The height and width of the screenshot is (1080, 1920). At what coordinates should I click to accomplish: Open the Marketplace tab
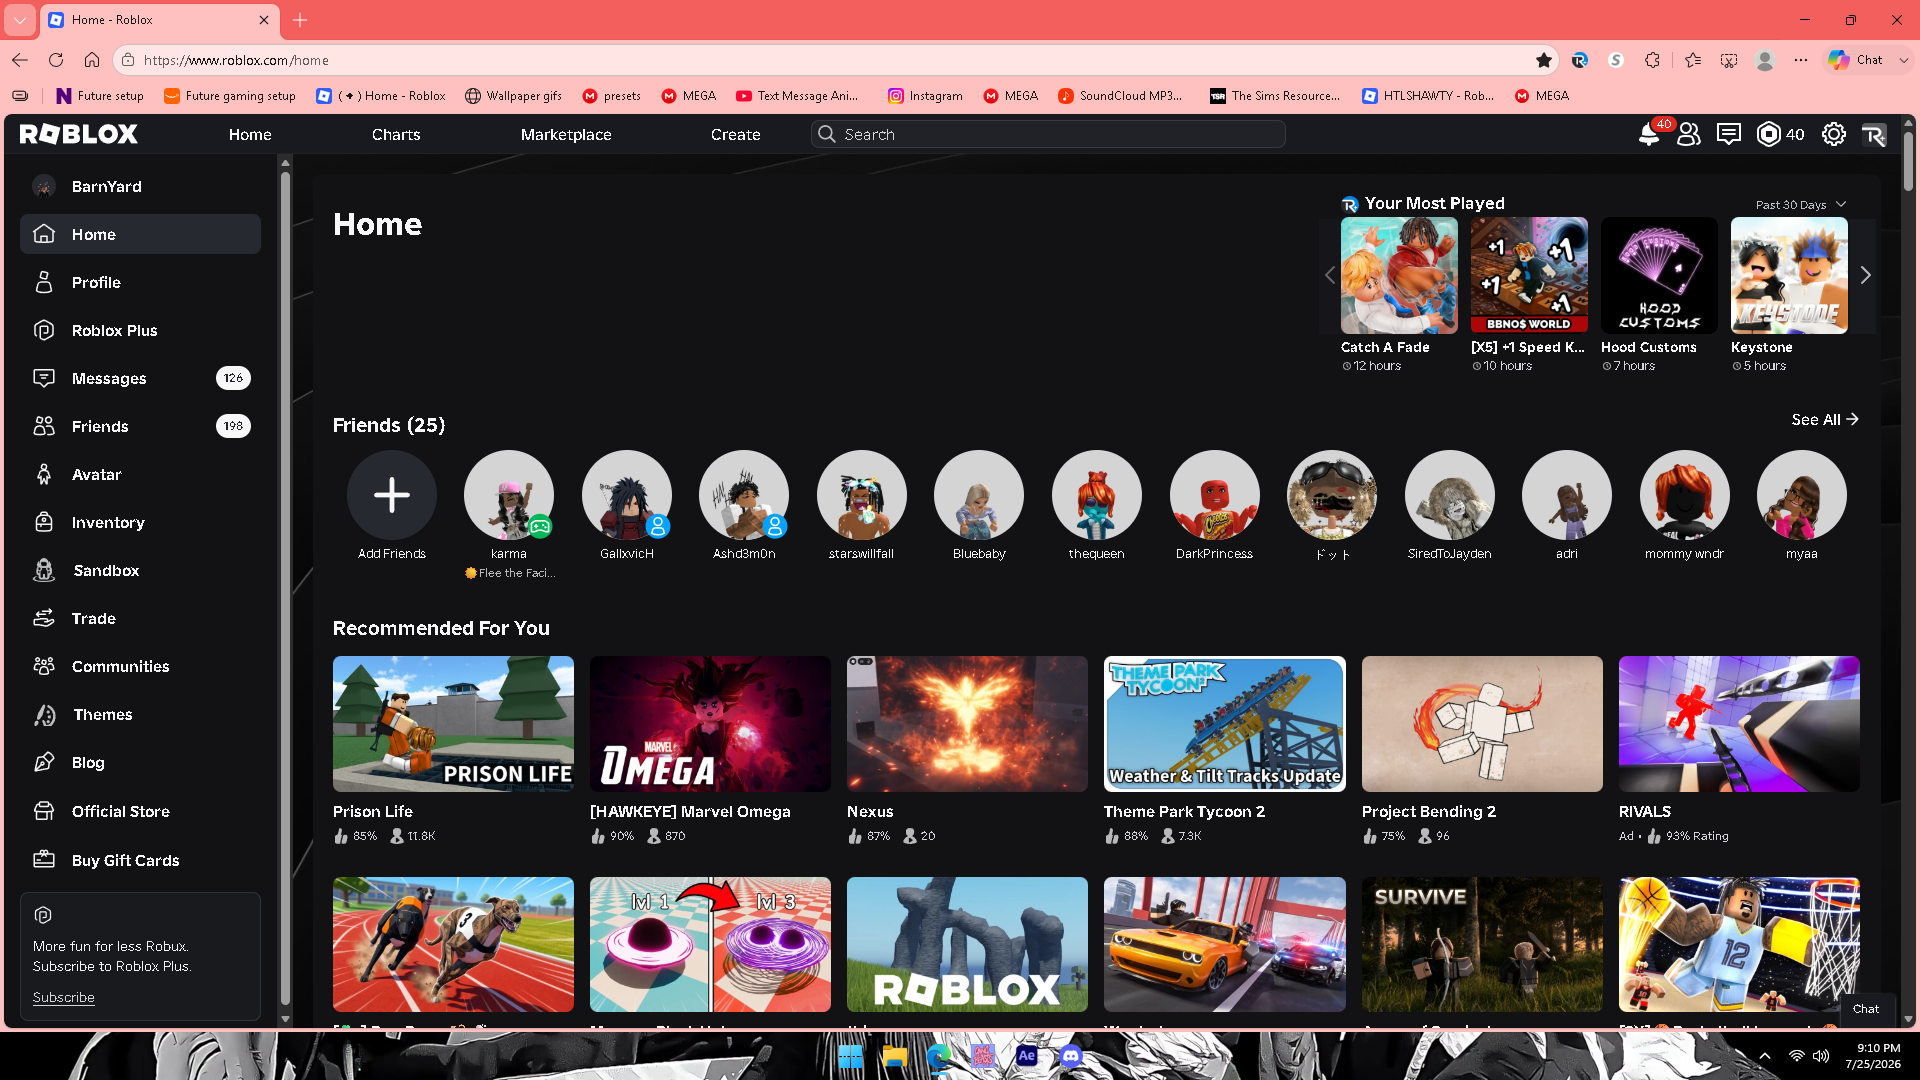(x=566, y=134)
